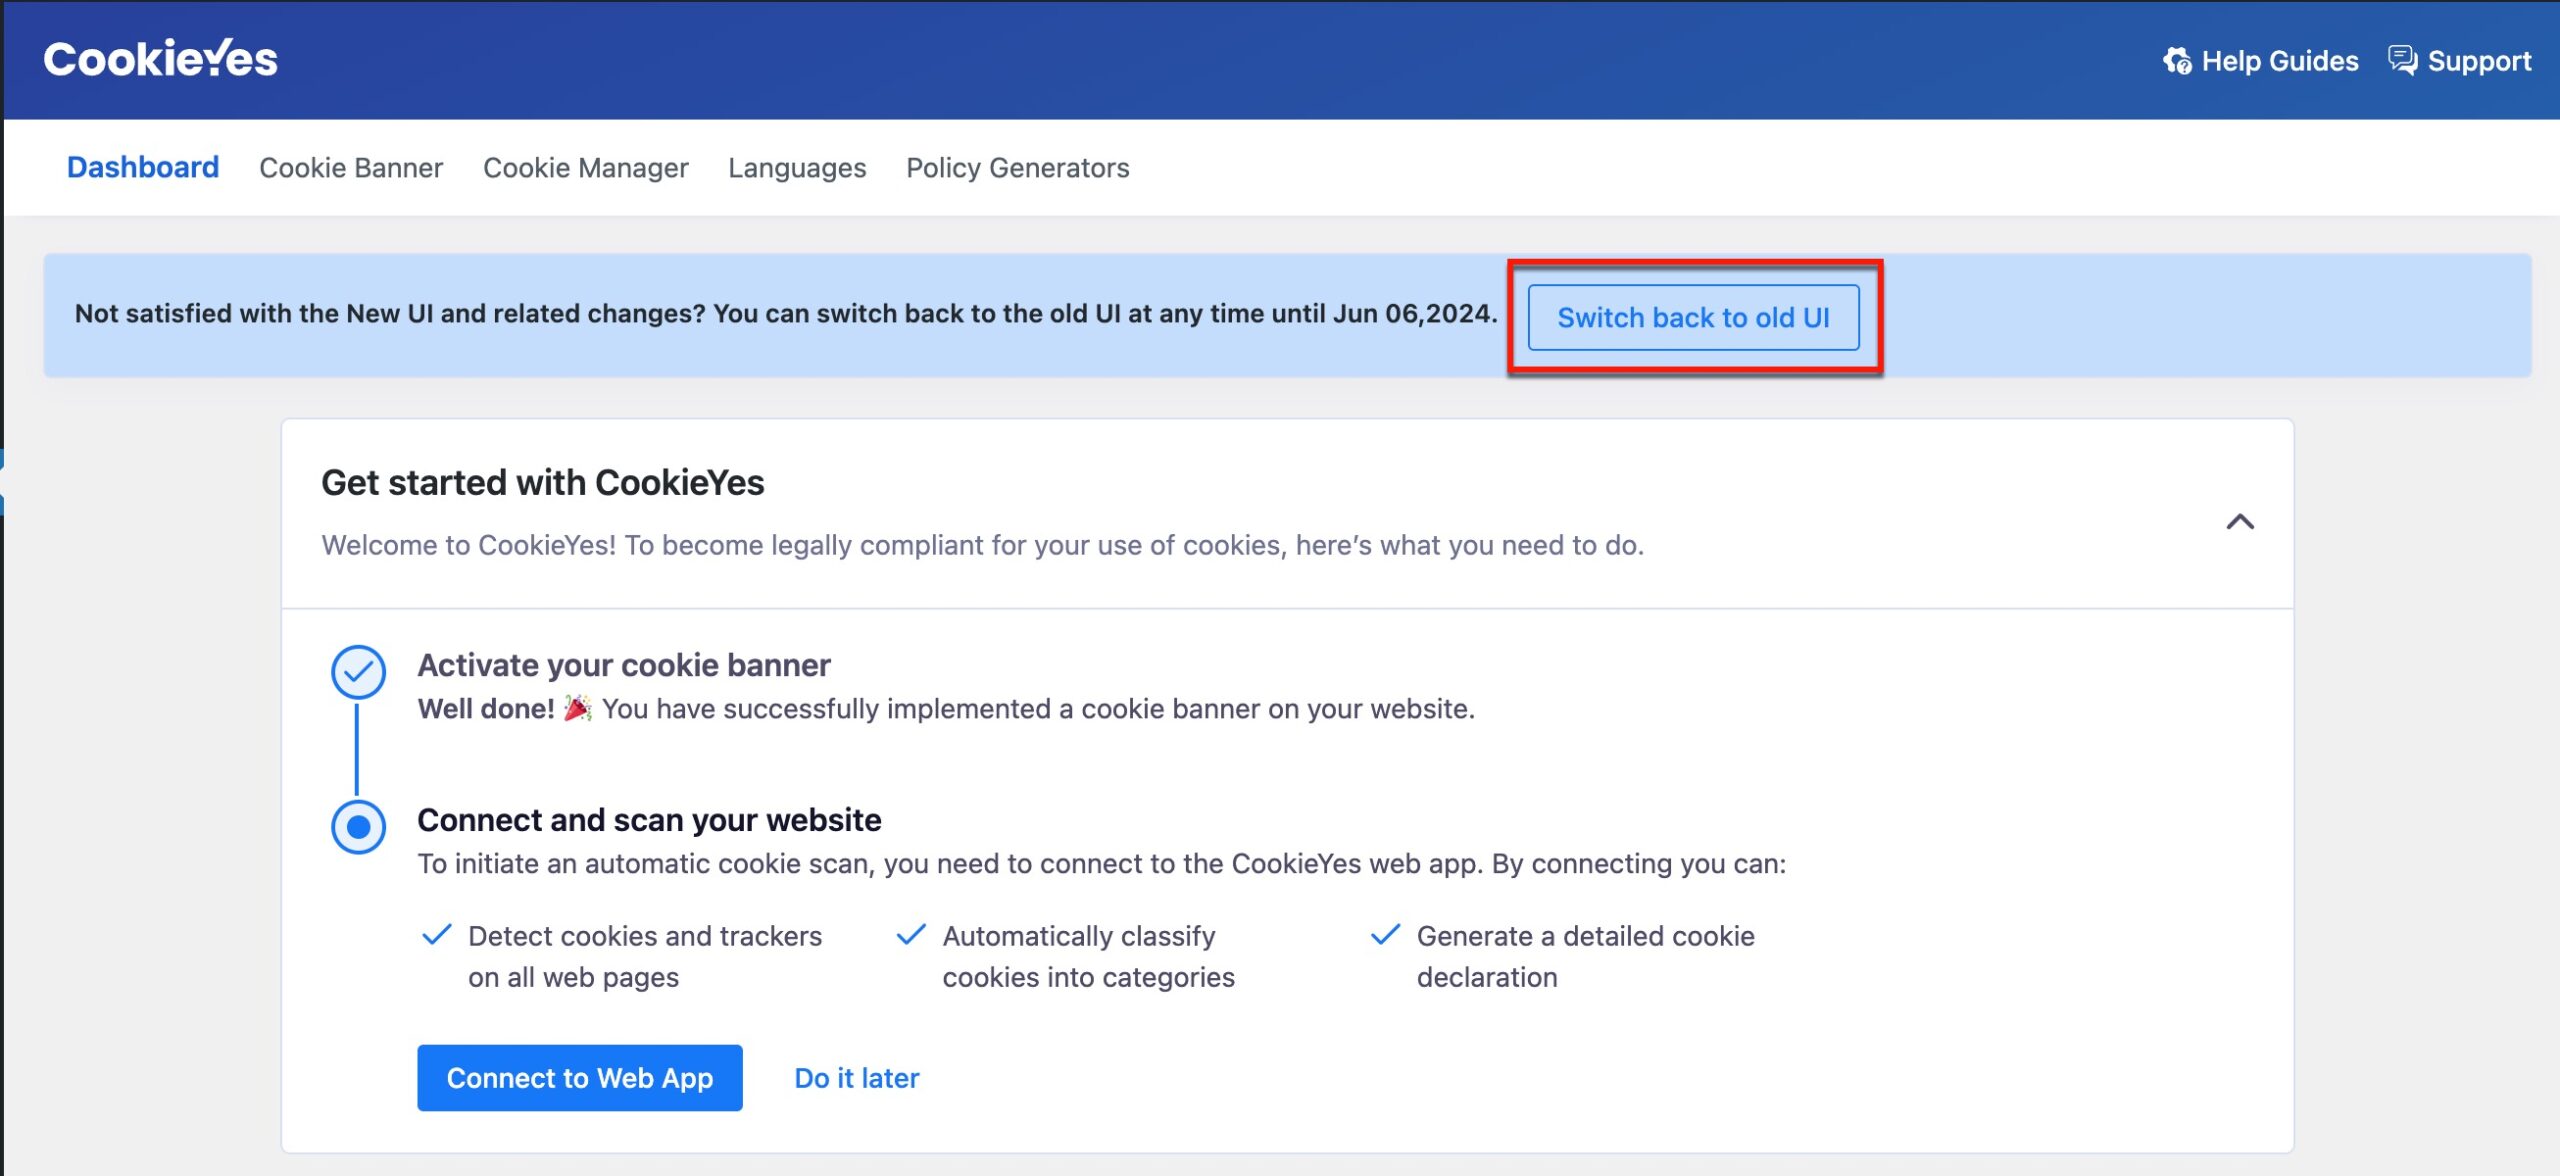Image resolution: width=2560 pixels, height=1176 pixels.
Task: Open the Policy Generators tab
Action: (x=1018, y=167)
